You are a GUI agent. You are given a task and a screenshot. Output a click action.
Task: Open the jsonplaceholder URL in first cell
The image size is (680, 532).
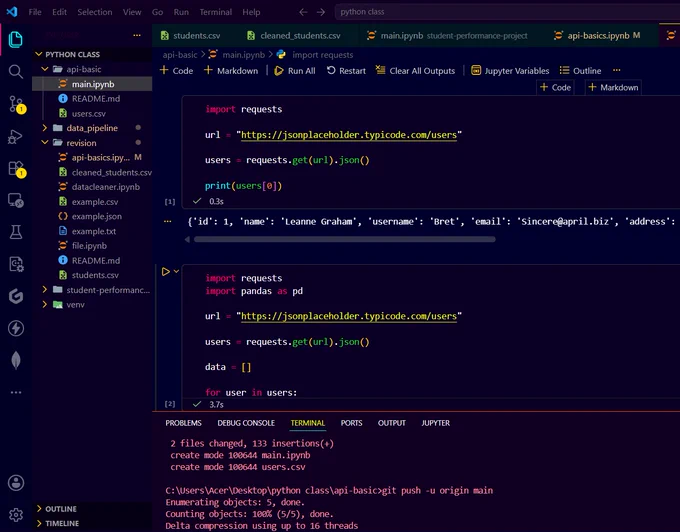[x=349, y=135]
